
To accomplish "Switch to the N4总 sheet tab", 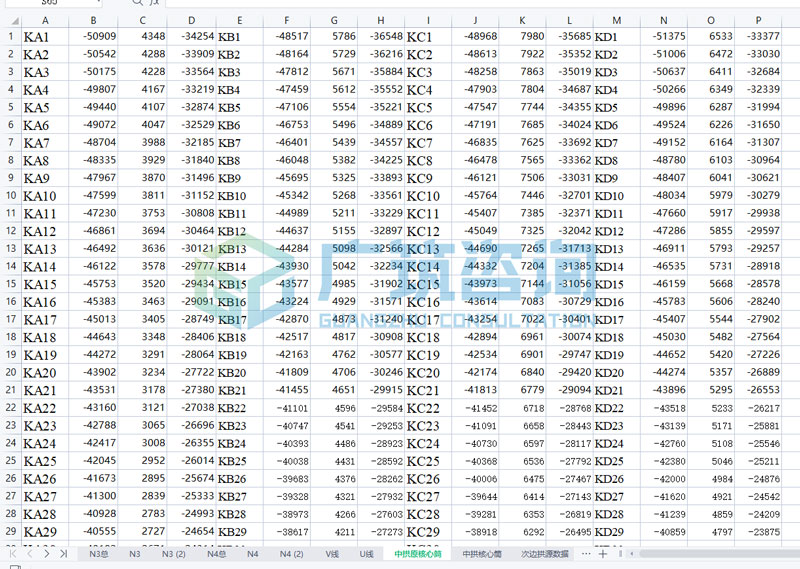I will click(216, 554).
